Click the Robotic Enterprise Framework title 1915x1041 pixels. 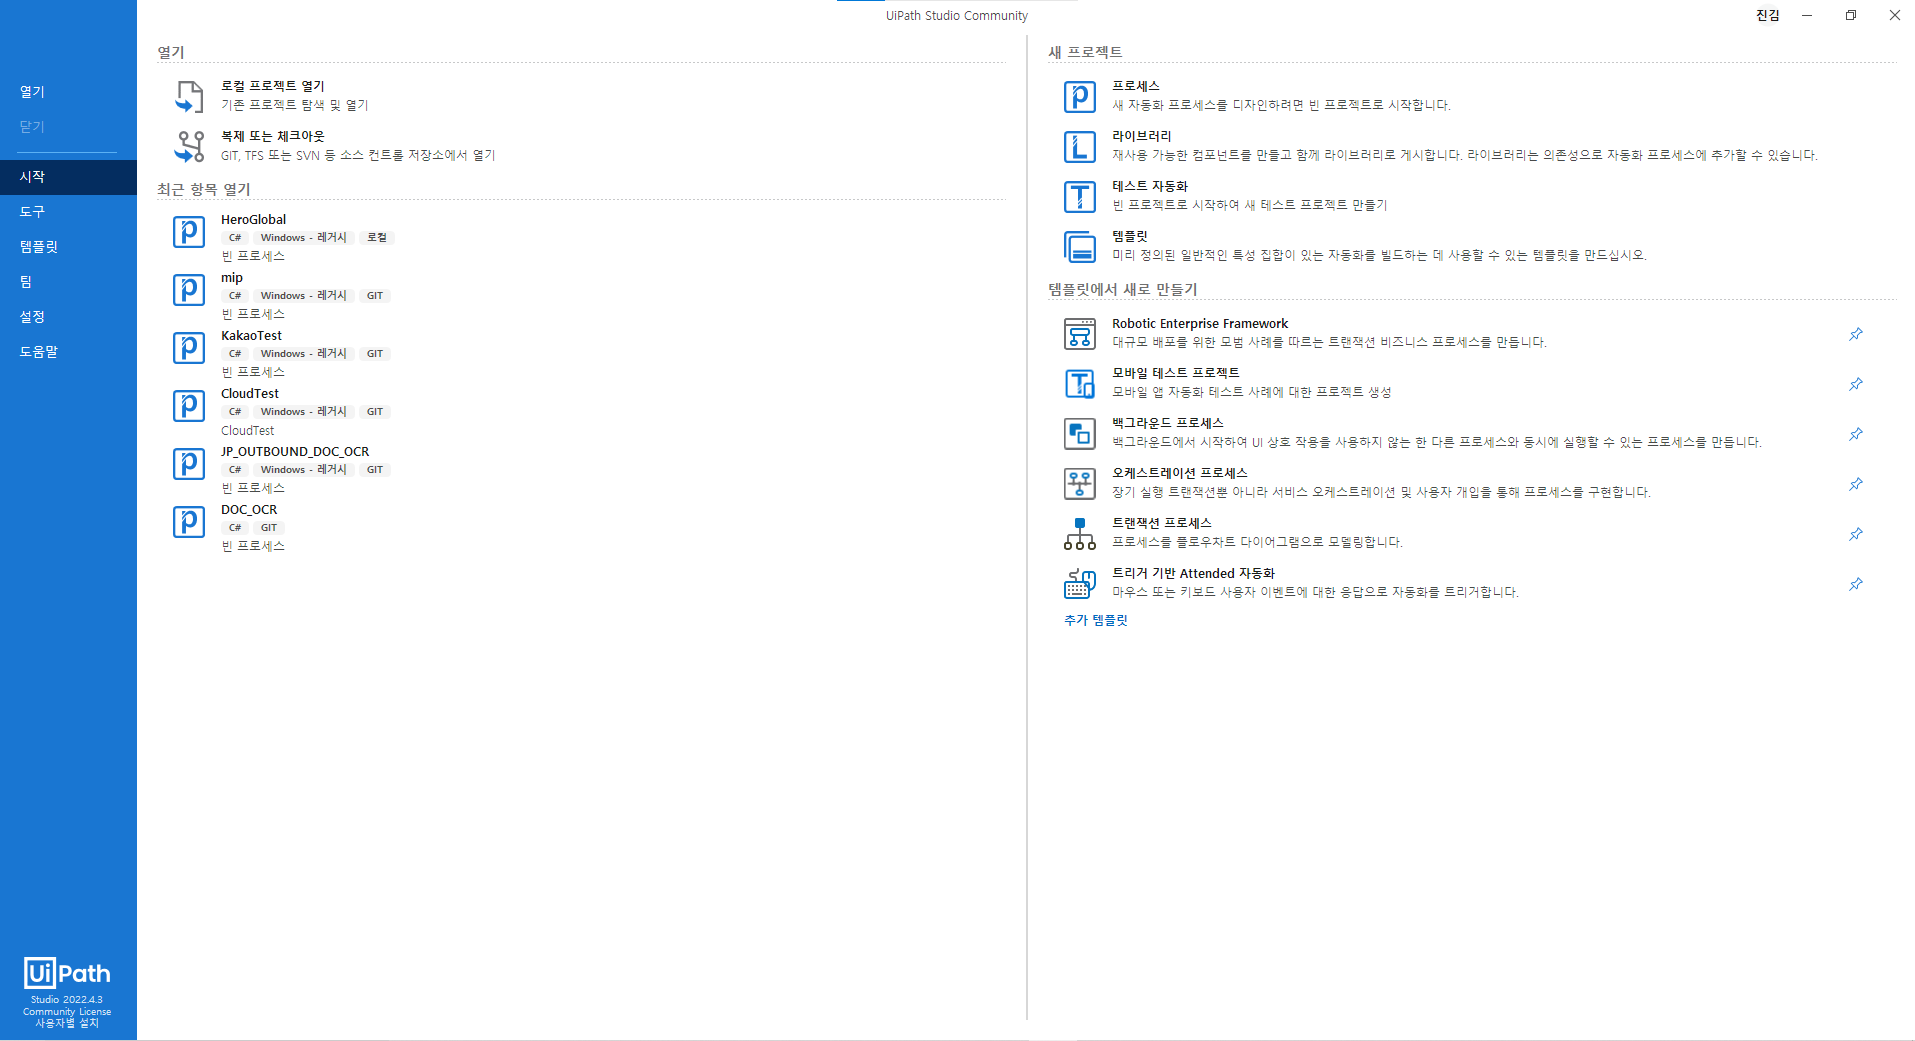[1200, 324]
